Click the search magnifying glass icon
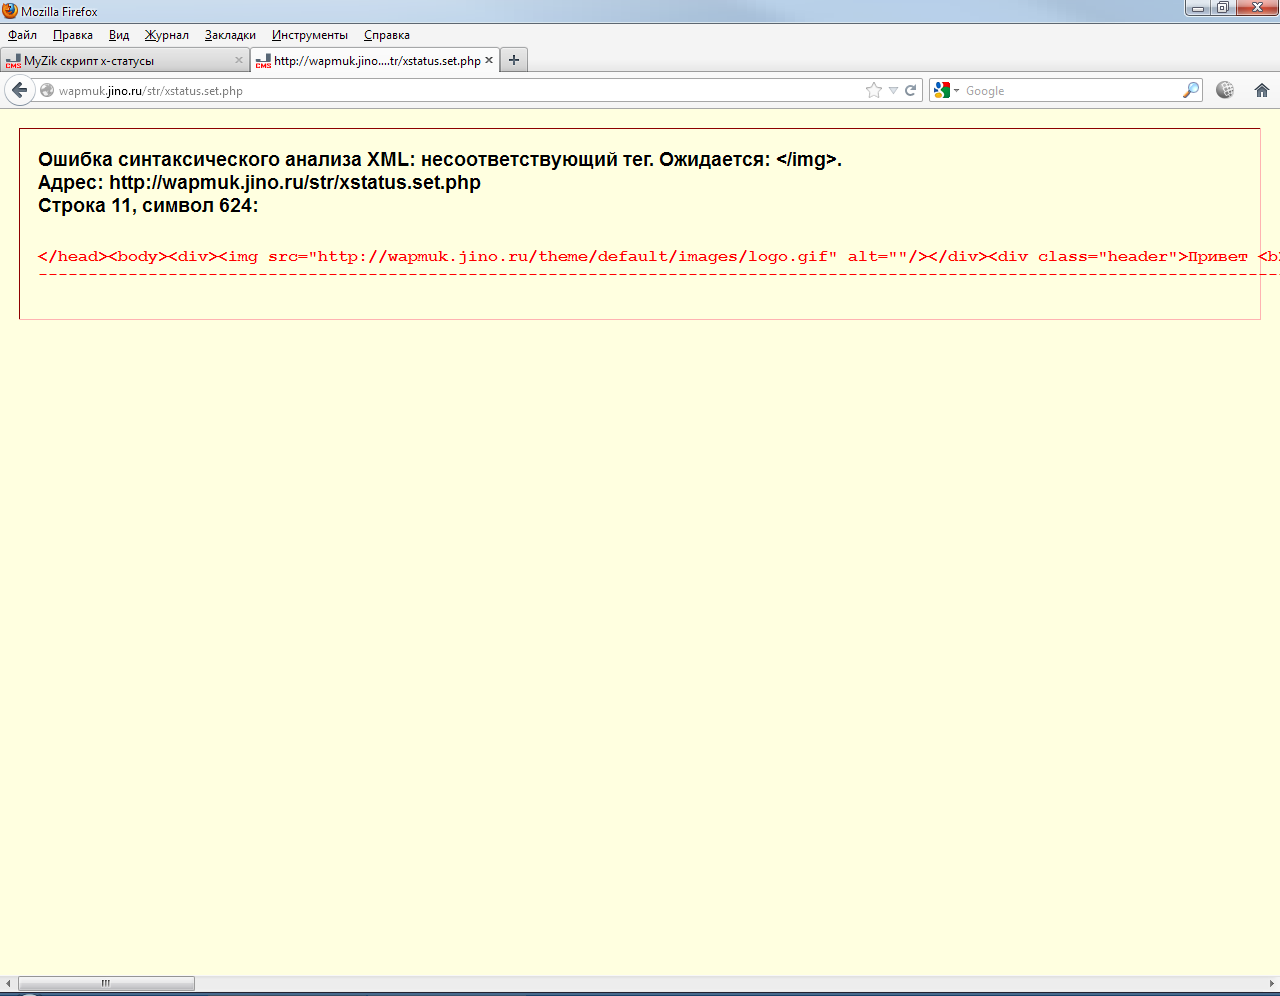 coord(1190,90)
